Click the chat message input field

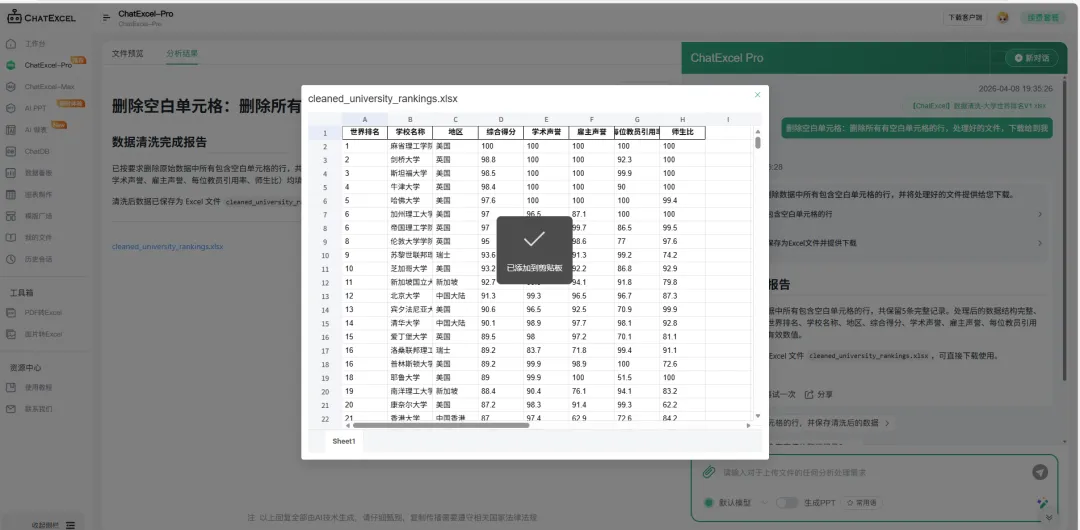871,472
